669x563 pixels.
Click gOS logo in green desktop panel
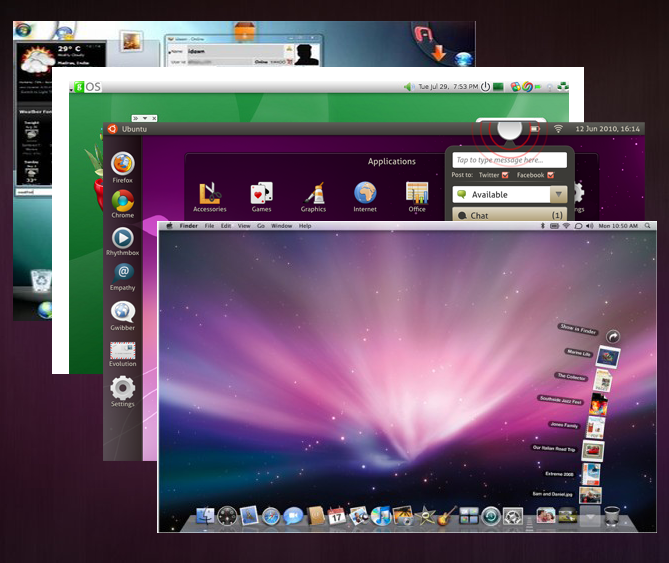[87, 87]
